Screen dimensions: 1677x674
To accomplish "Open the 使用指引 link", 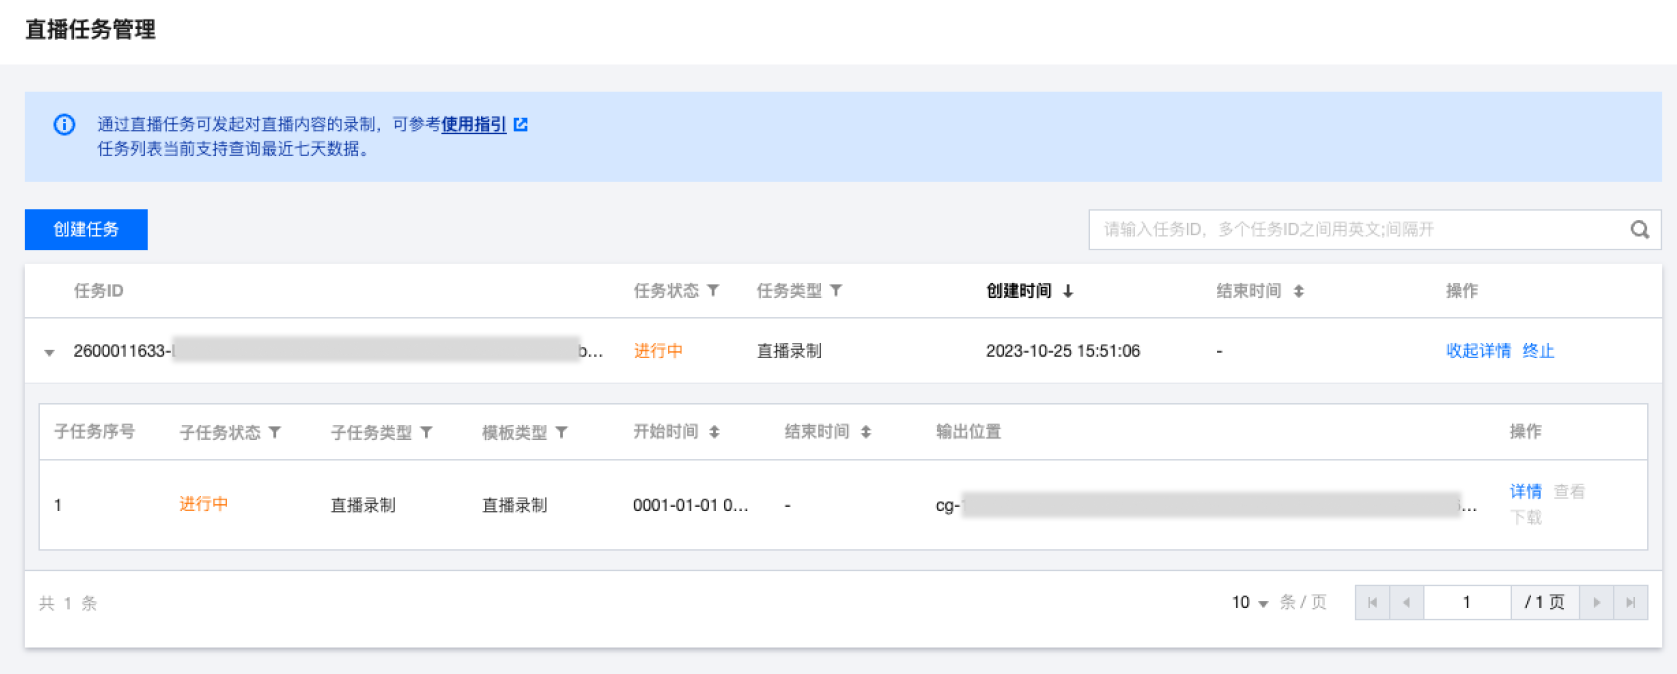I will tap(473, 125).
